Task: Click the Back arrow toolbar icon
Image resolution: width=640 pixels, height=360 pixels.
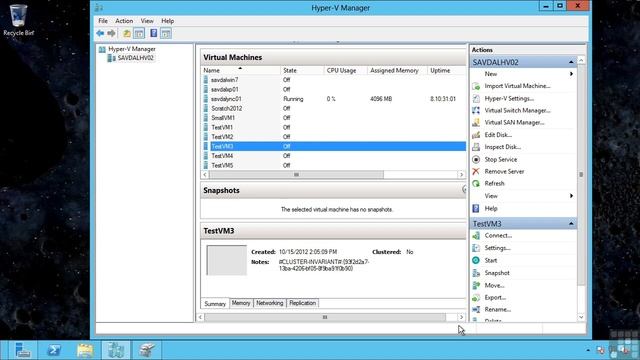Action: pos(100,33)
